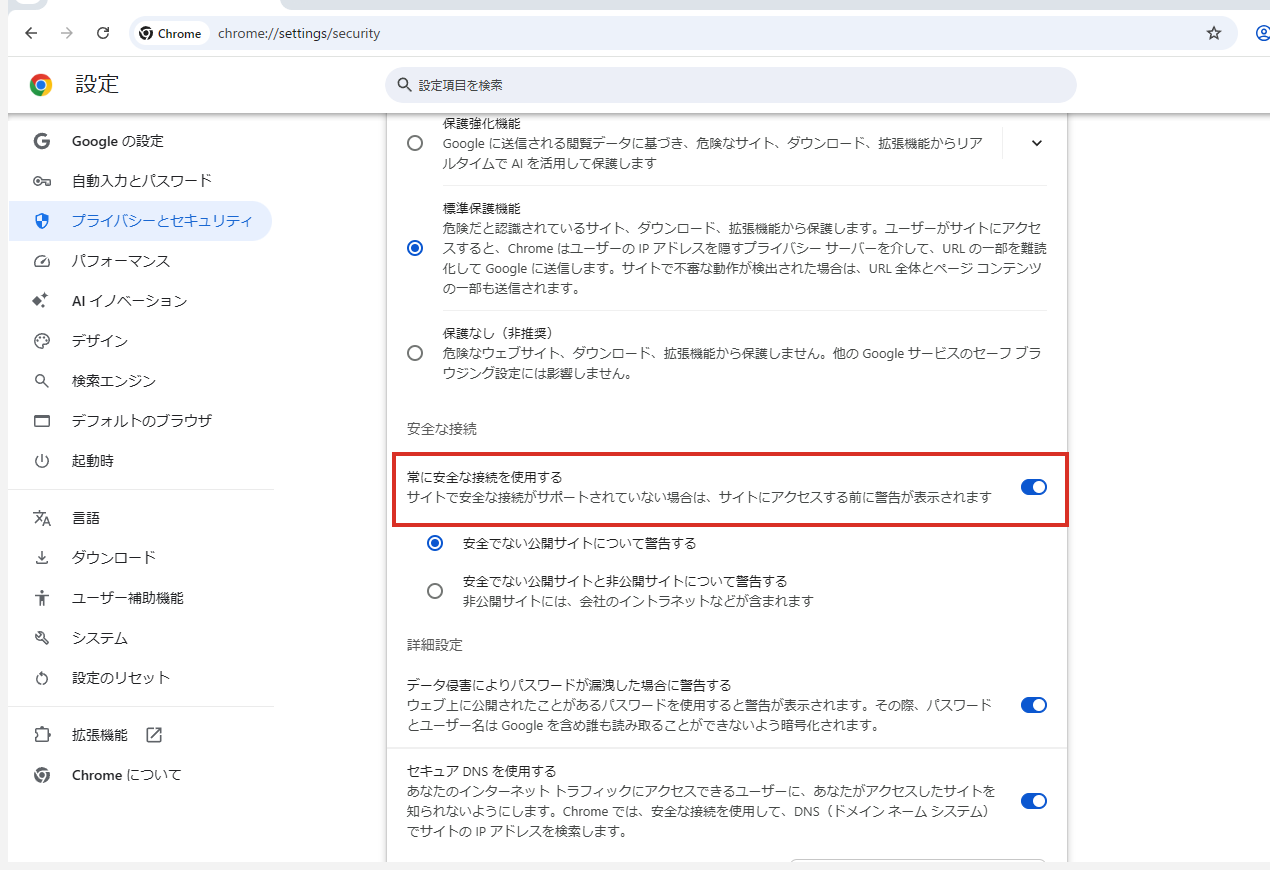Click the 詳細設定 section heading
The width and height of the screenshot is (1270, 870).
(435, 645)
